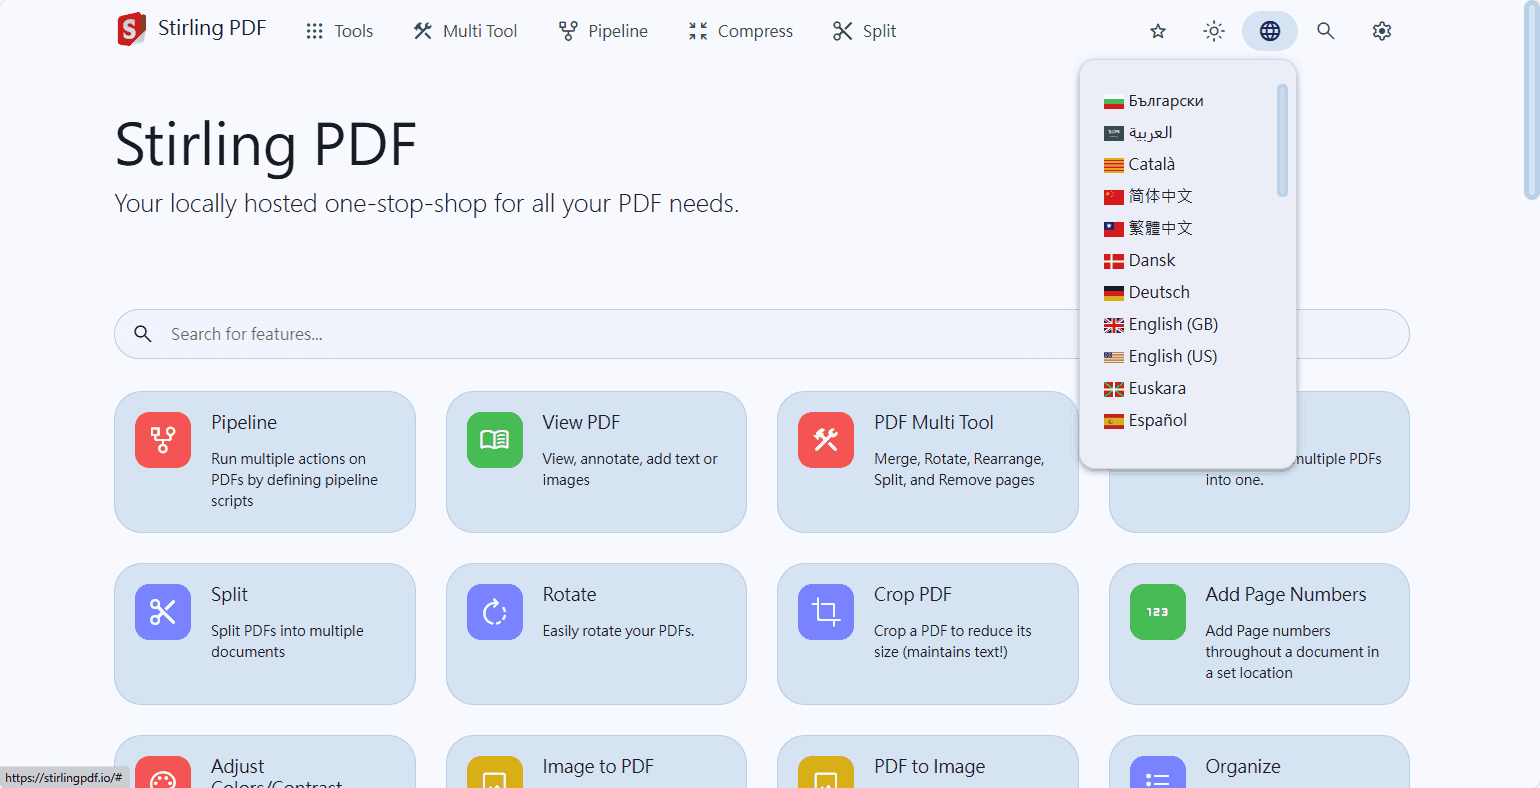Open Split from the navbar
The height and width of the screenshot is (788, 1540).
(865, 31)
